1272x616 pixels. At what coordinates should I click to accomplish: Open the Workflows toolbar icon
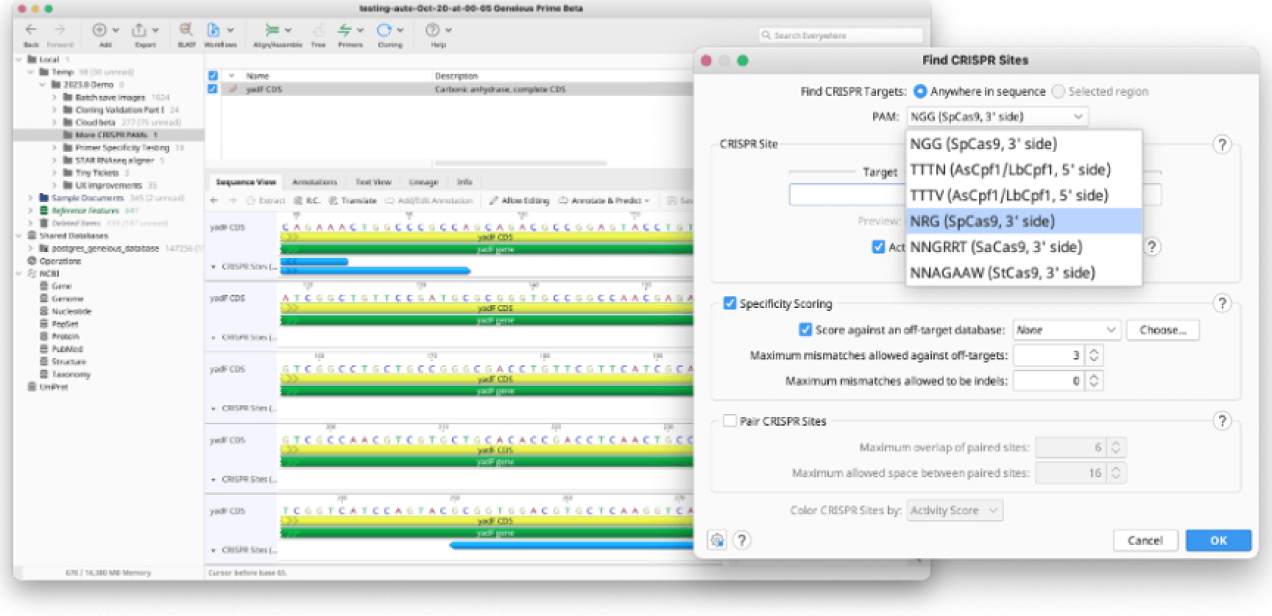pyautogui.click(x=213, y=30)
